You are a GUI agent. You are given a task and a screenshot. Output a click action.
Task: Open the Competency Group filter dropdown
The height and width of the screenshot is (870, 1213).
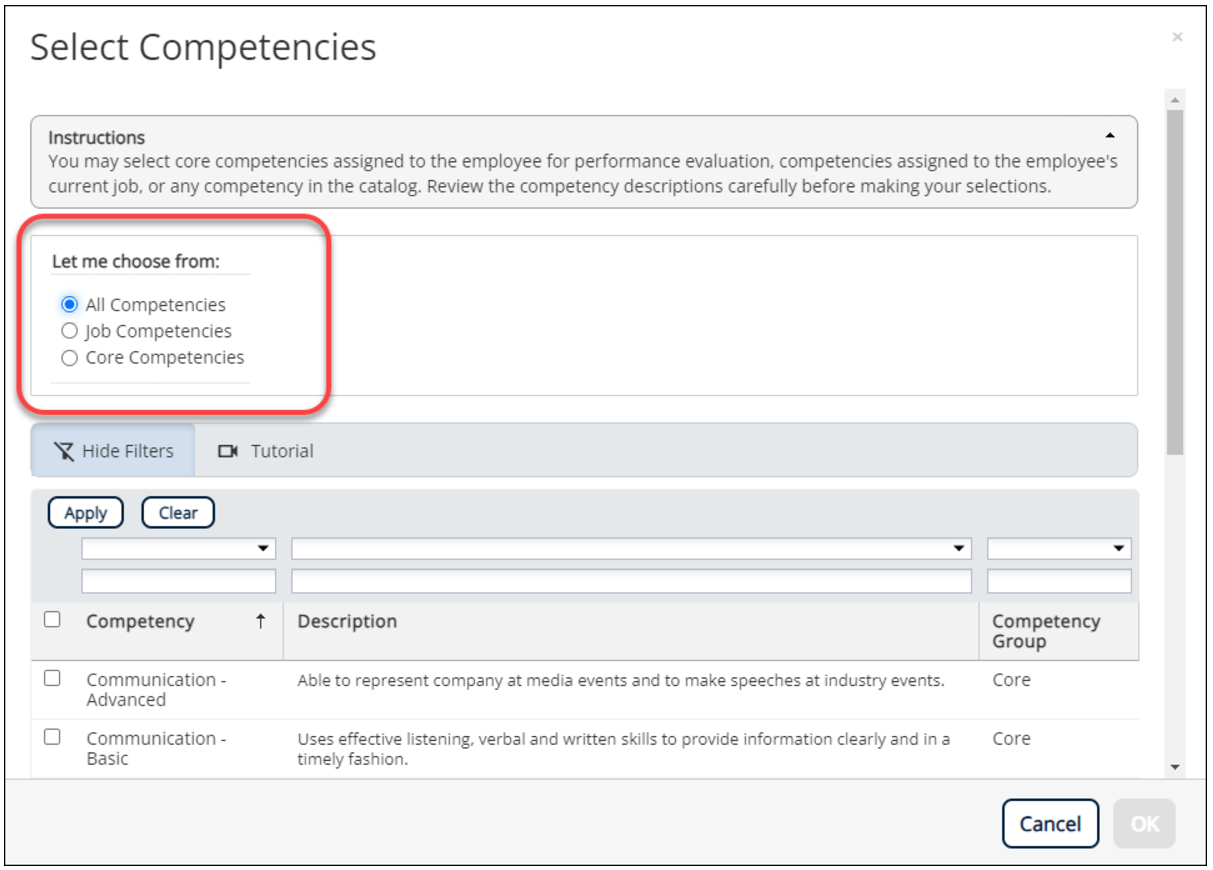1060,548
